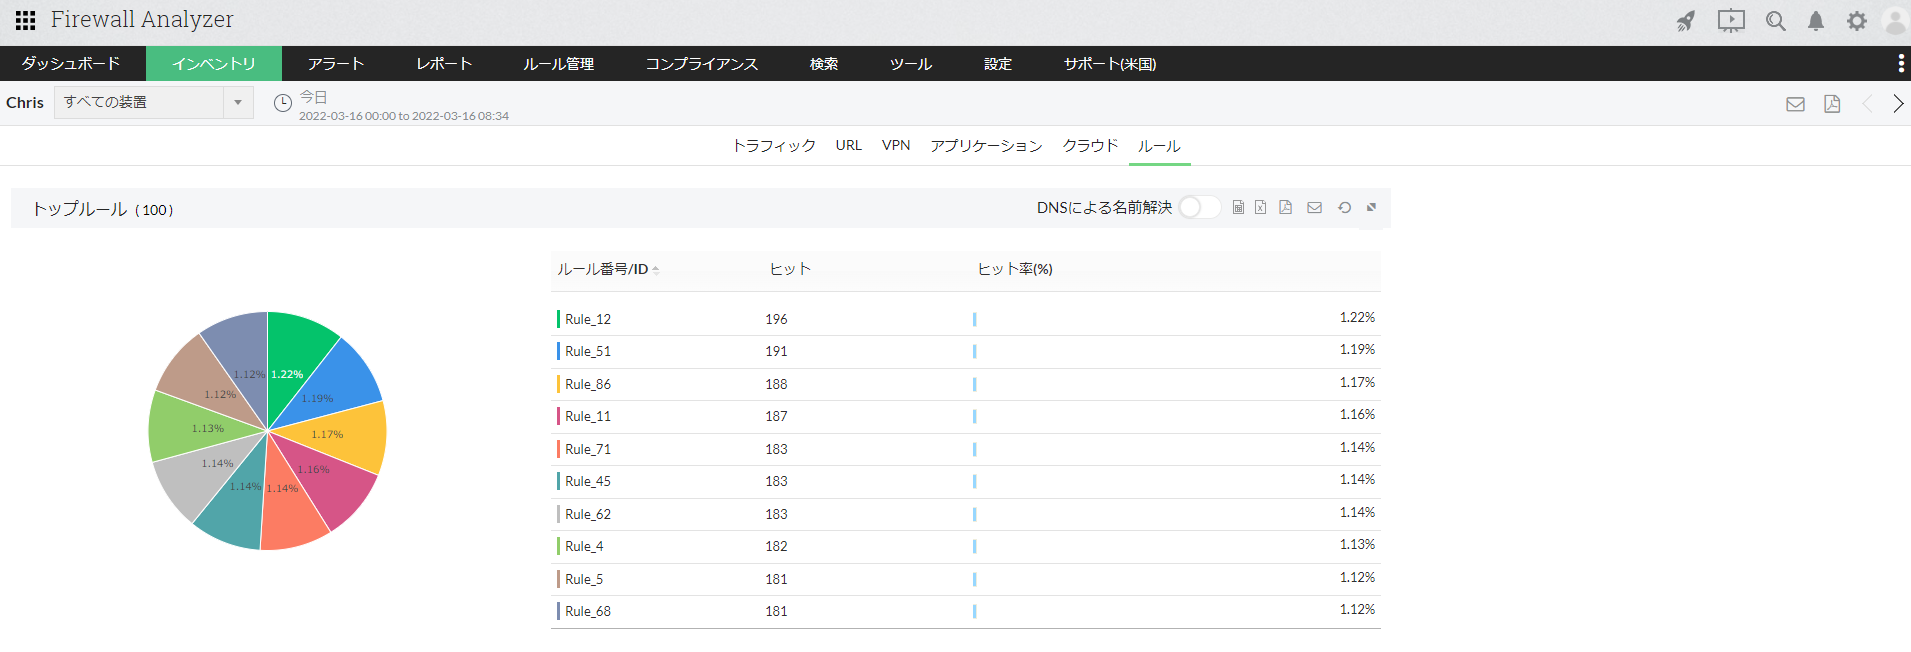1911x652 pixels.
Task: Click the user profile avatar
Action: click(x=1894, y=21)
